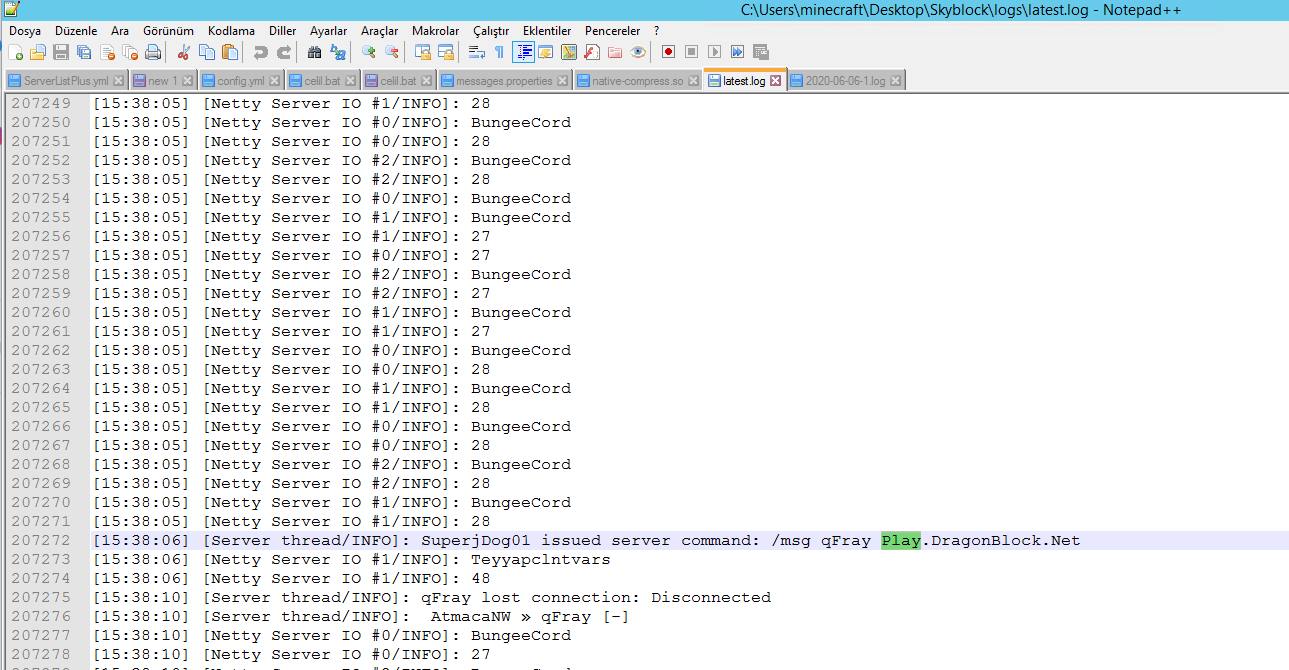1289x670 pixels.
Task: Open the user defined language icon
Action: 546,52
